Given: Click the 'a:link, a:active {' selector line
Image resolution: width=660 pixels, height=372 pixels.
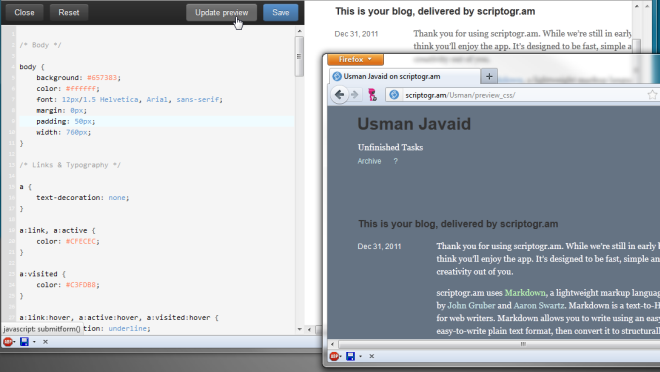Looking at the screenshot, I should point(58,231).
